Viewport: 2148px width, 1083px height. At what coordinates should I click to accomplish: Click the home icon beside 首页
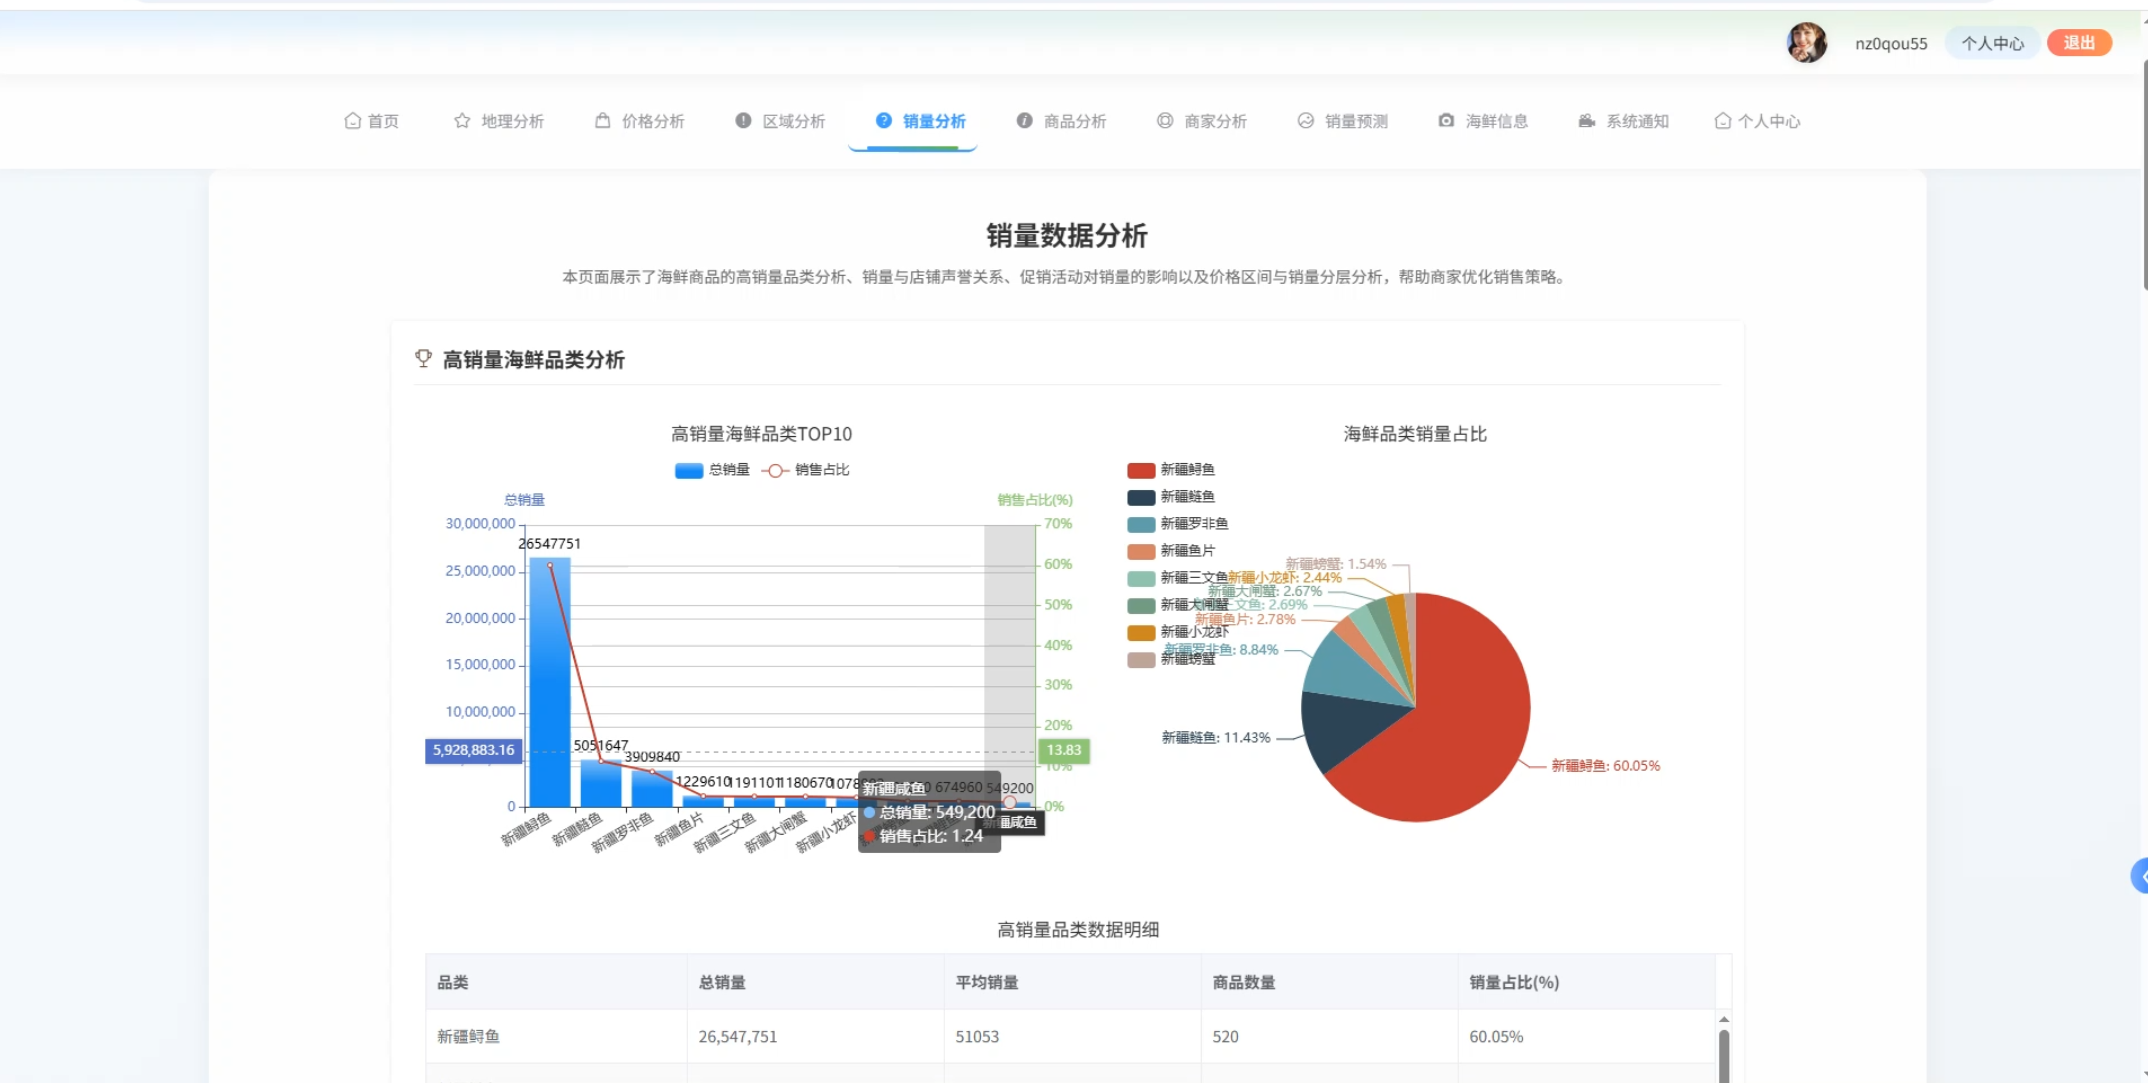(352, 121)
